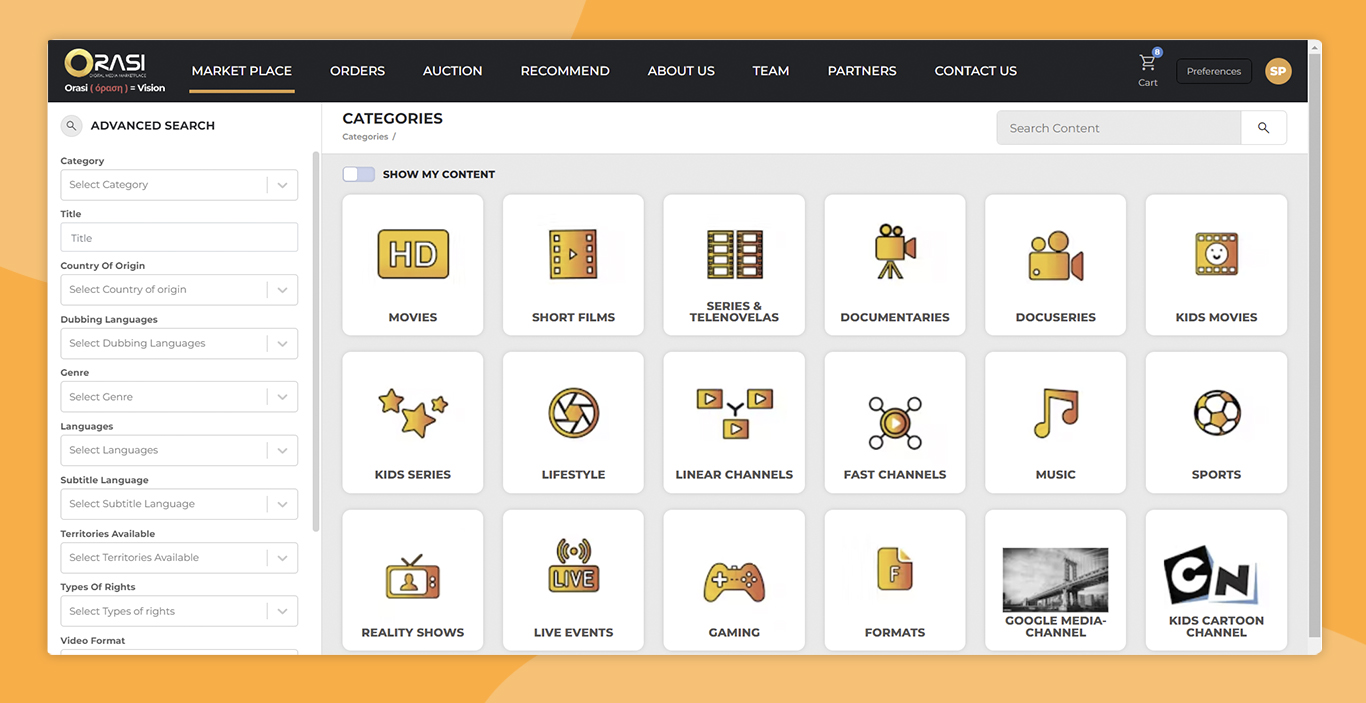Expand the Territories Available dropdown

[179, 558]
